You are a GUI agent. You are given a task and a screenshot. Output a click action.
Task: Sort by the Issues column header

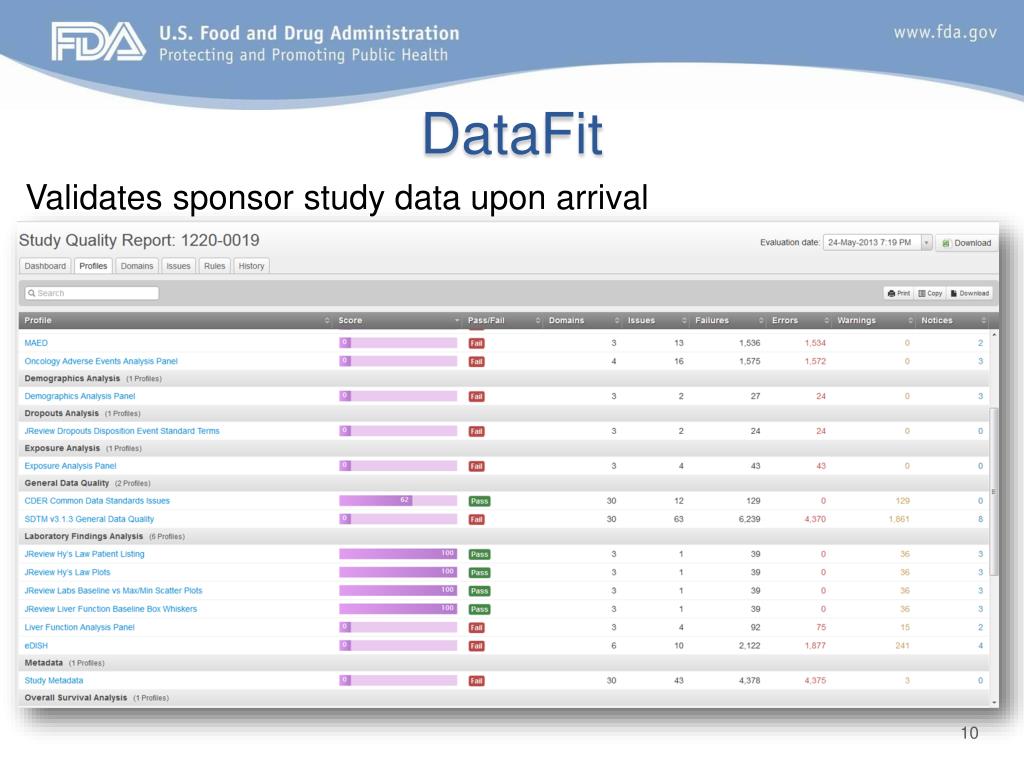coord(656,321)
